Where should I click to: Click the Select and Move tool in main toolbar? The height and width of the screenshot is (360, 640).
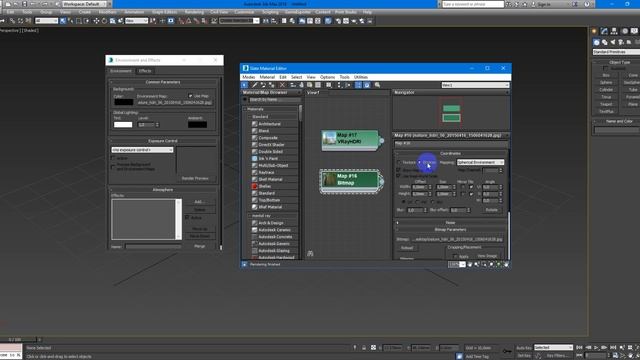tap(96, 21)
